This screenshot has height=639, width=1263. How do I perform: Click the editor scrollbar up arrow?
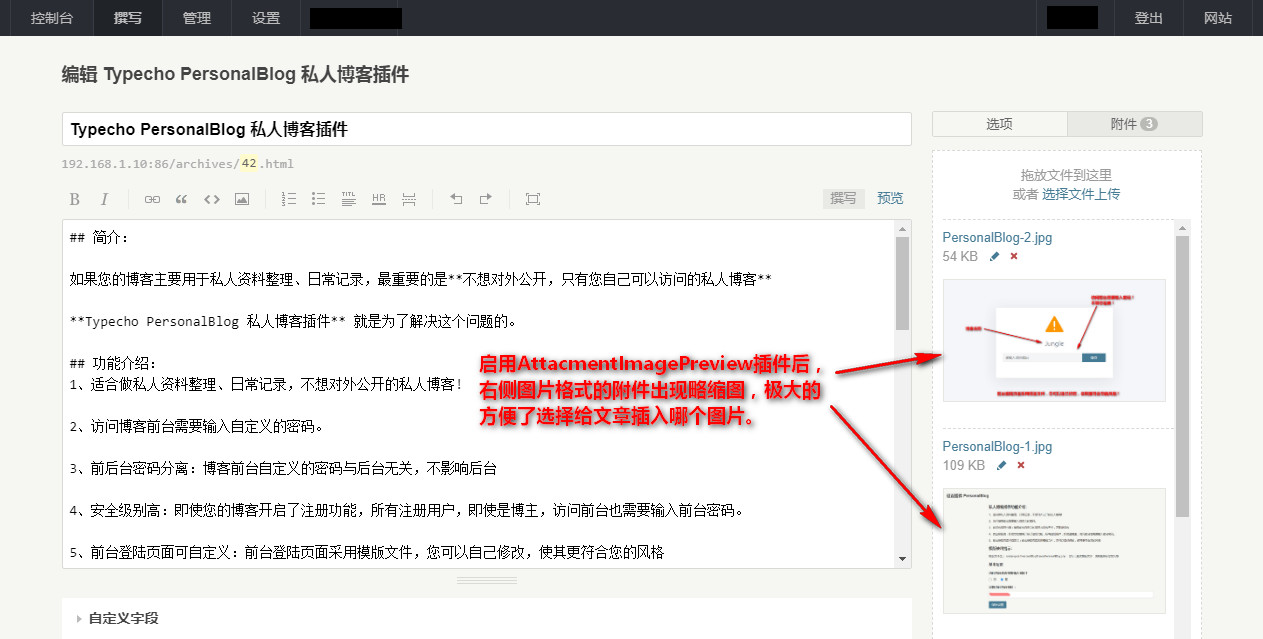(x=902, y=229)
